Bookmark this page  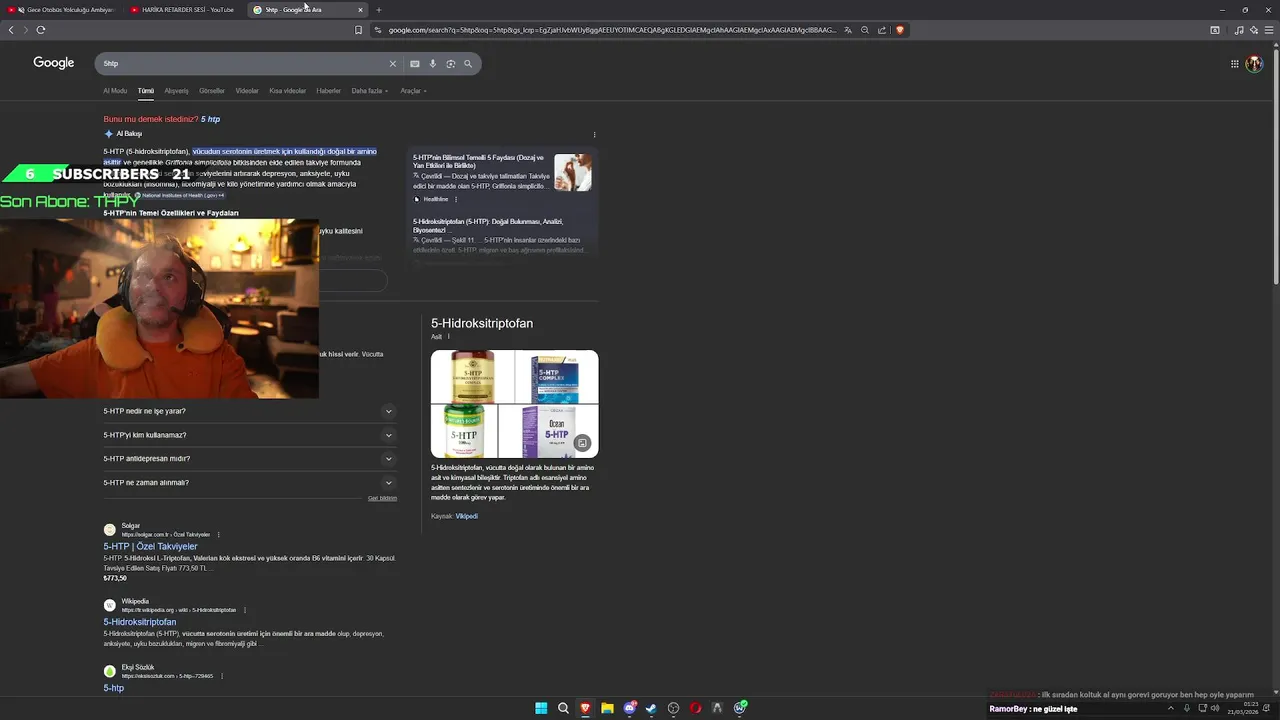click(x=358, y=30)
